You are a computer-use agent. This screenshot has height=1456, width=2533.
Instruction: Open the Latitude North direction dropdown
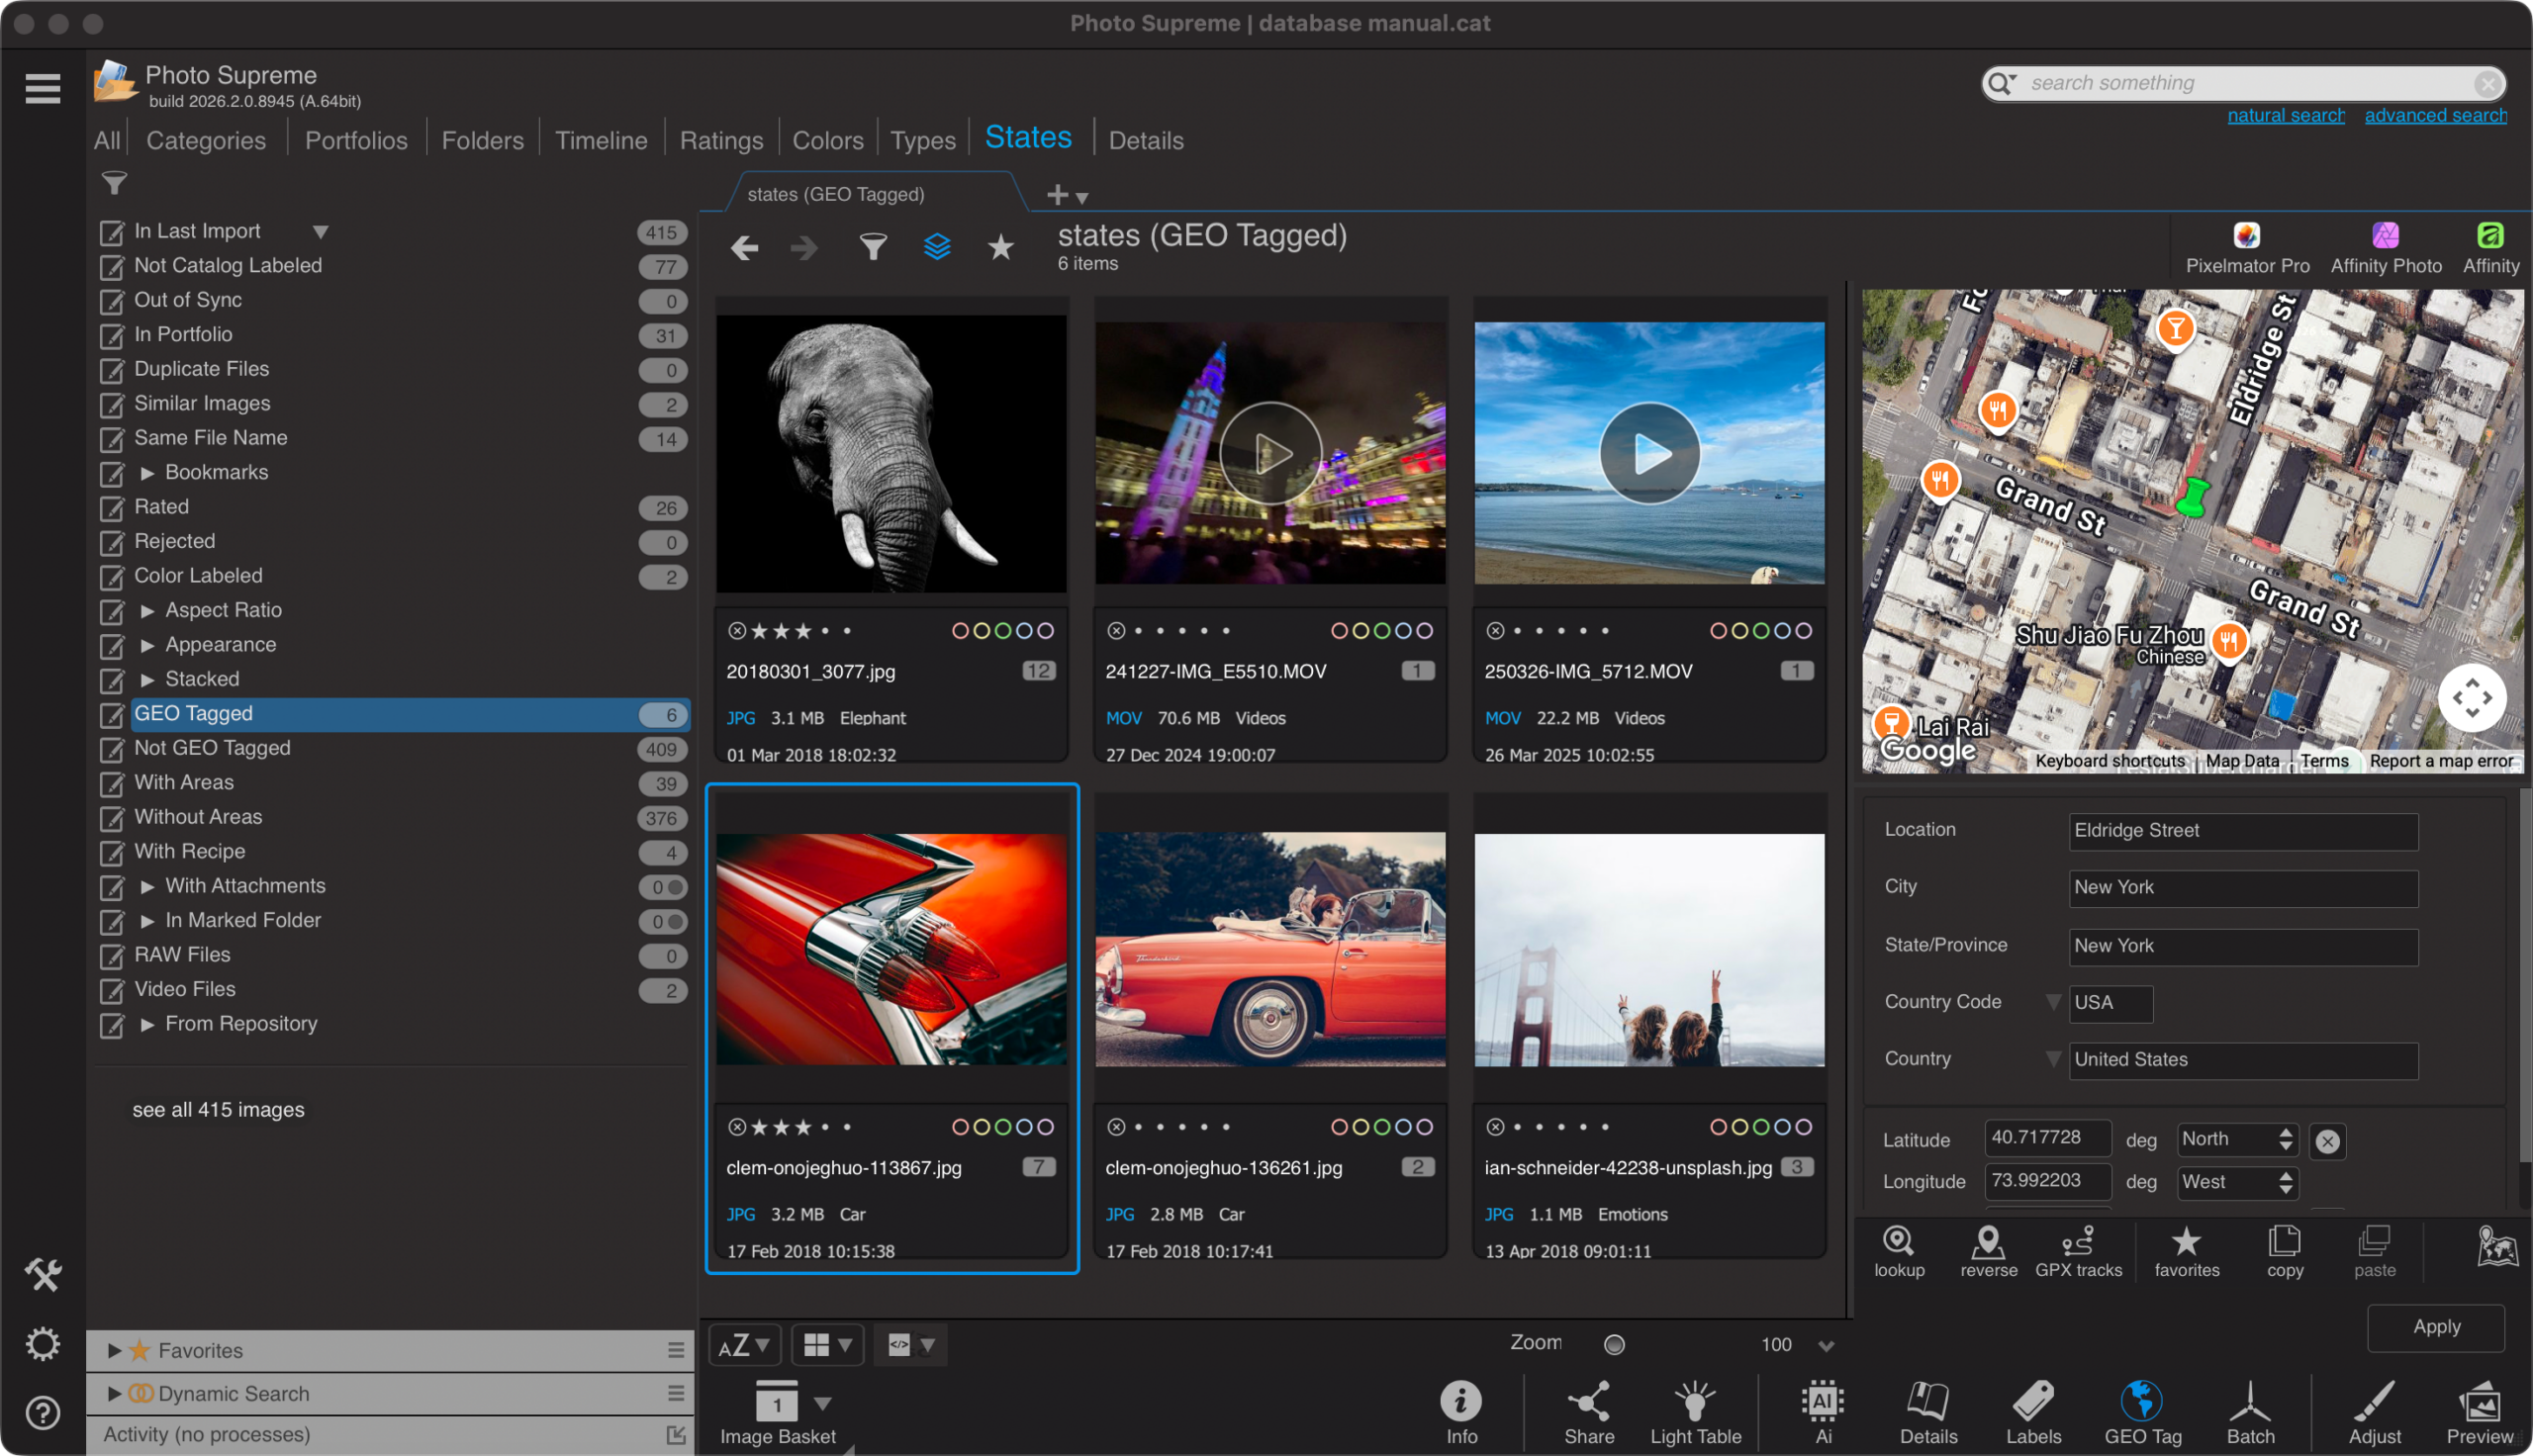point(2237,1139)
